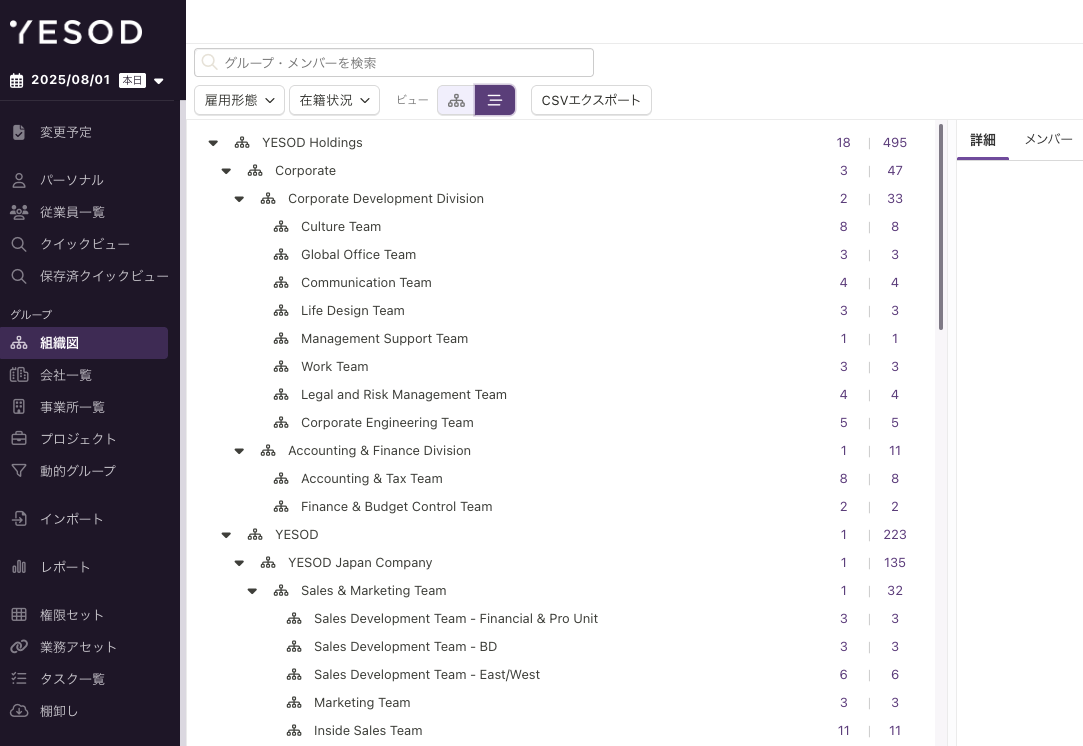Open the 動的グループ link
This screenshot has width=1083, height=746.
click(78, 471)
